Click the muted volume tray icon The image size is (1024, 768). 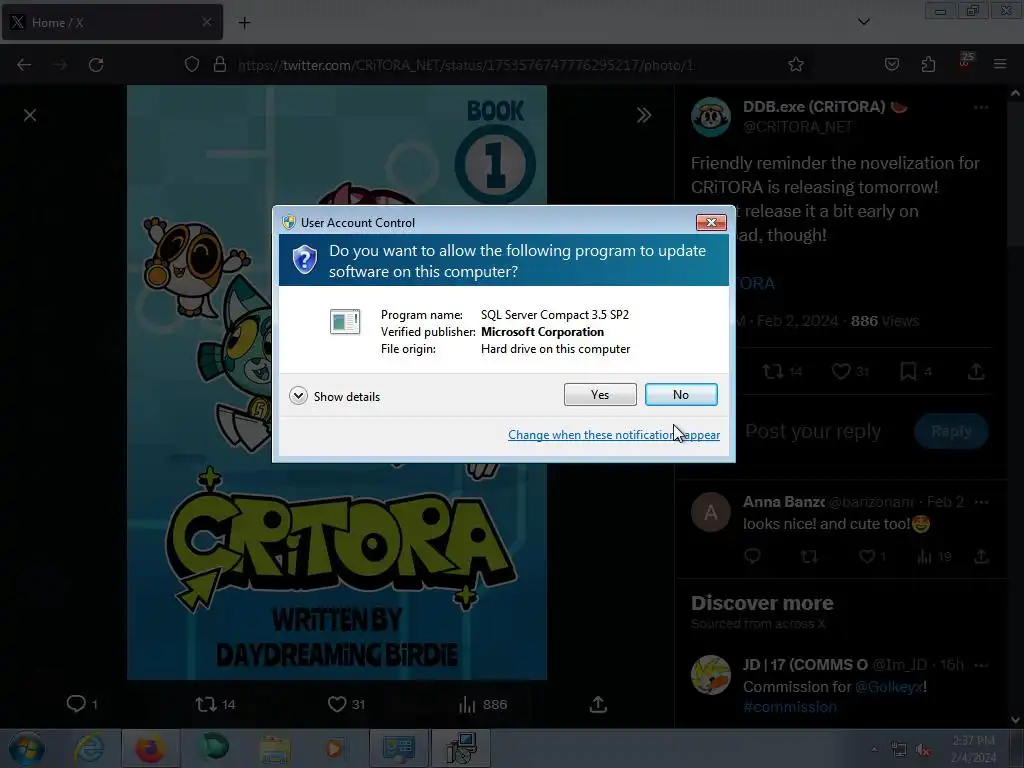coord(923,750)
